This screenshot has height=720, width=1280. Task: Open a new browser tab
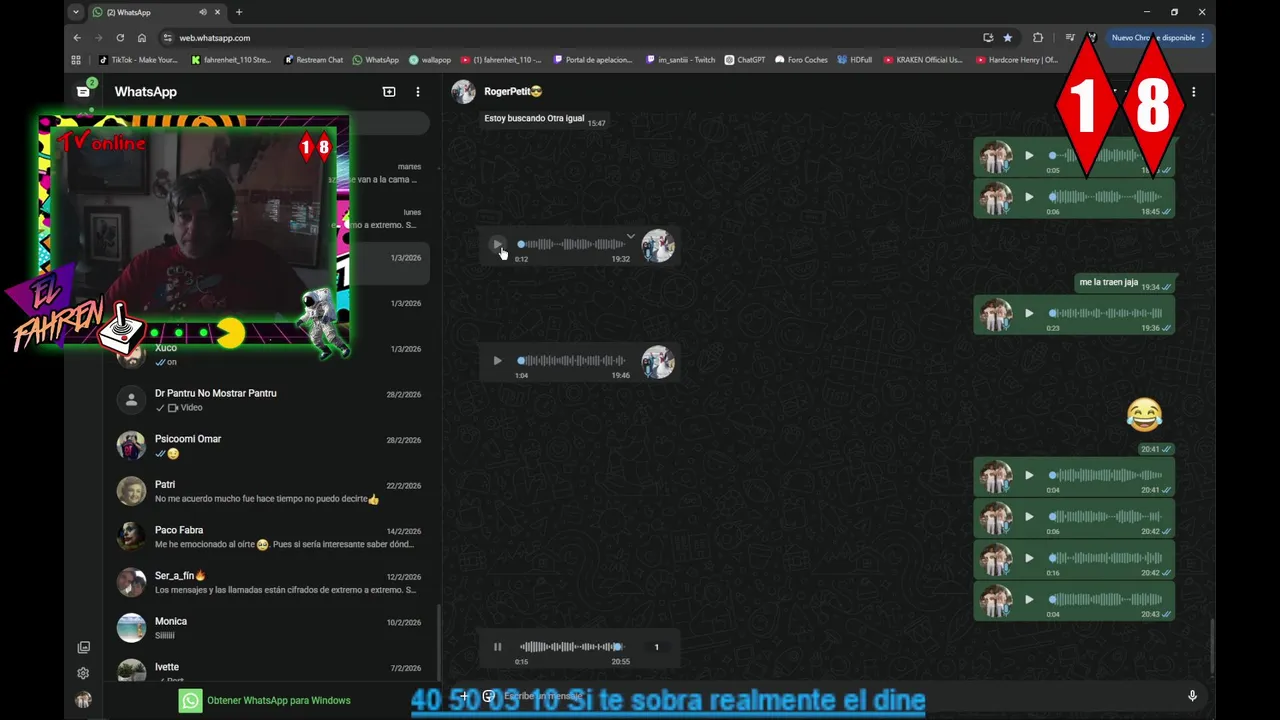point(239,12)
